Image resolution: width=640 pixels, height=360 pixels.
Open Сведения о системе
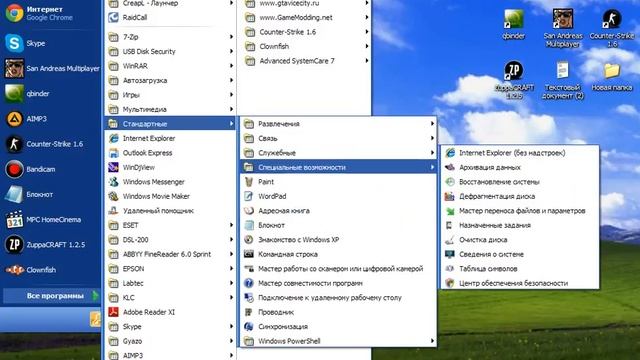click(520, 254)
